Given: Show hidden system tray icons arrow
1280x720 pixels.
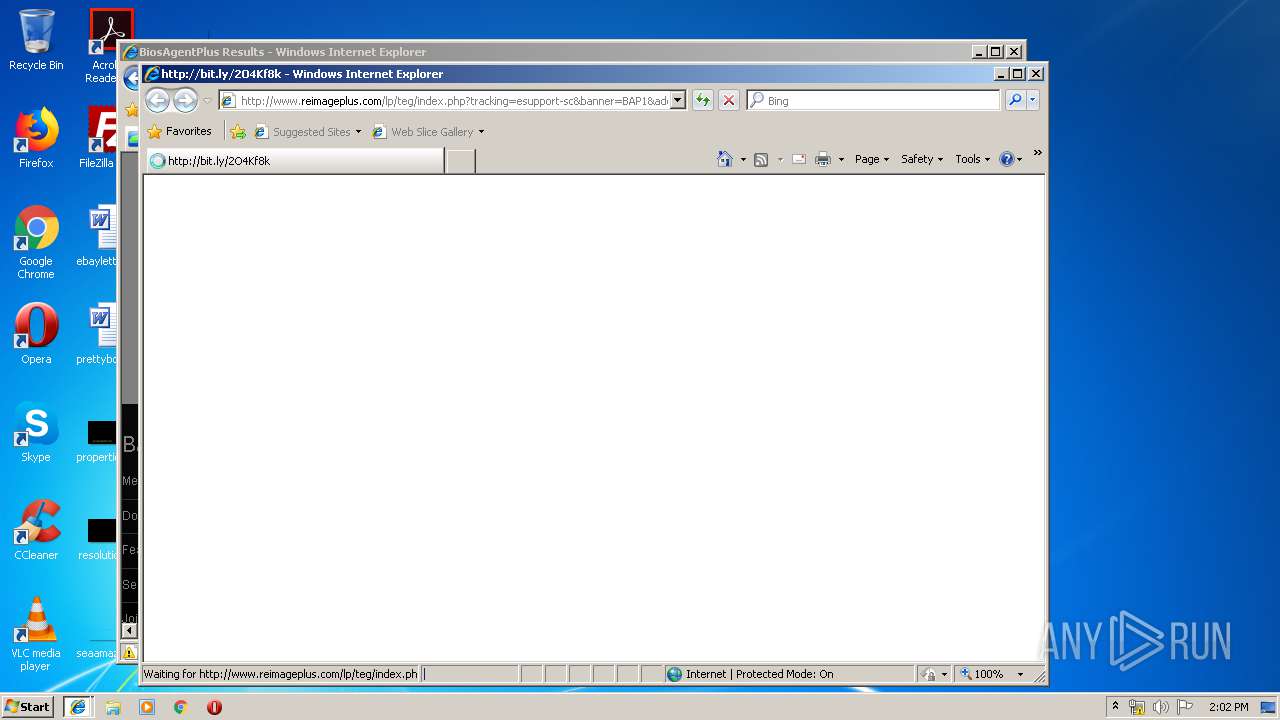Looking at the screenshot, I should [x=1115, y=706].
